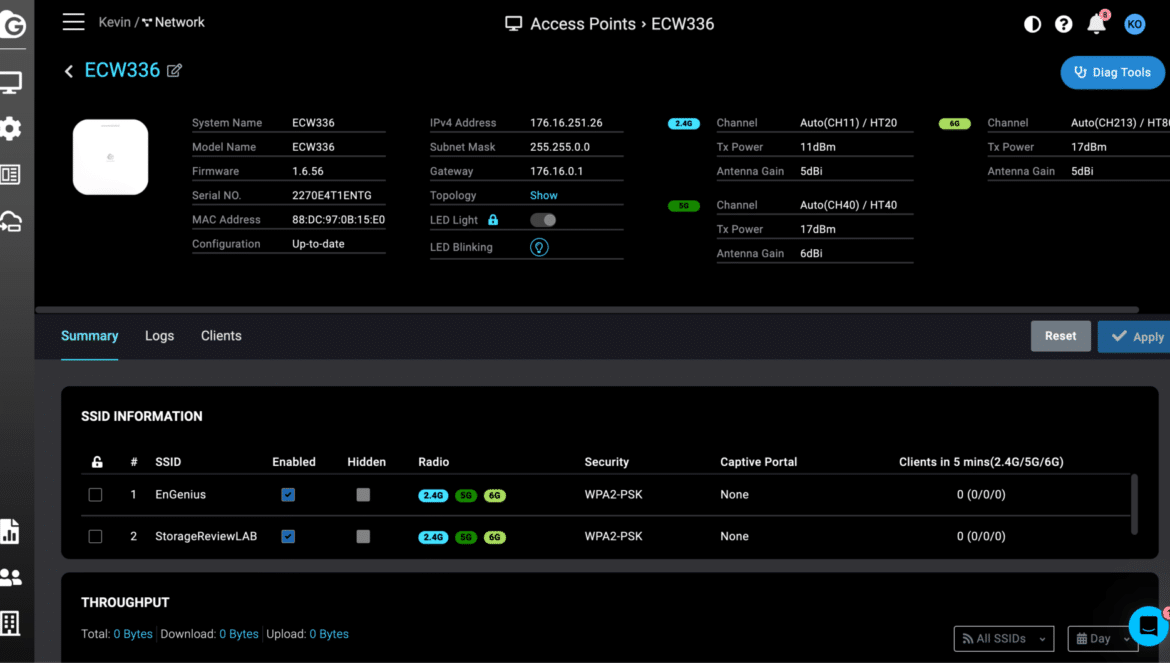The height and width of the screenshot is (663, 1170).
Task: Click the 5G radio badge in device details
Action: (683, 206)
